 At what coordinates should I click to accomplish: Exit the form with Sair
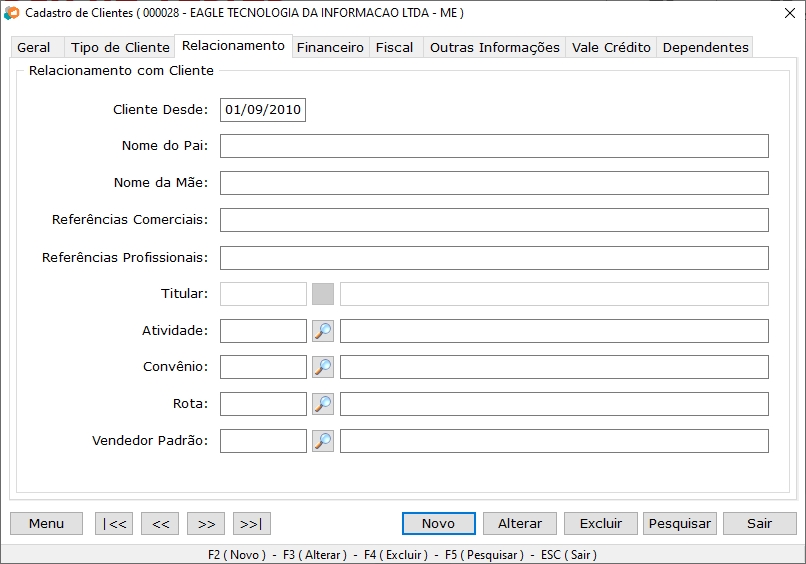click(759, 523)
